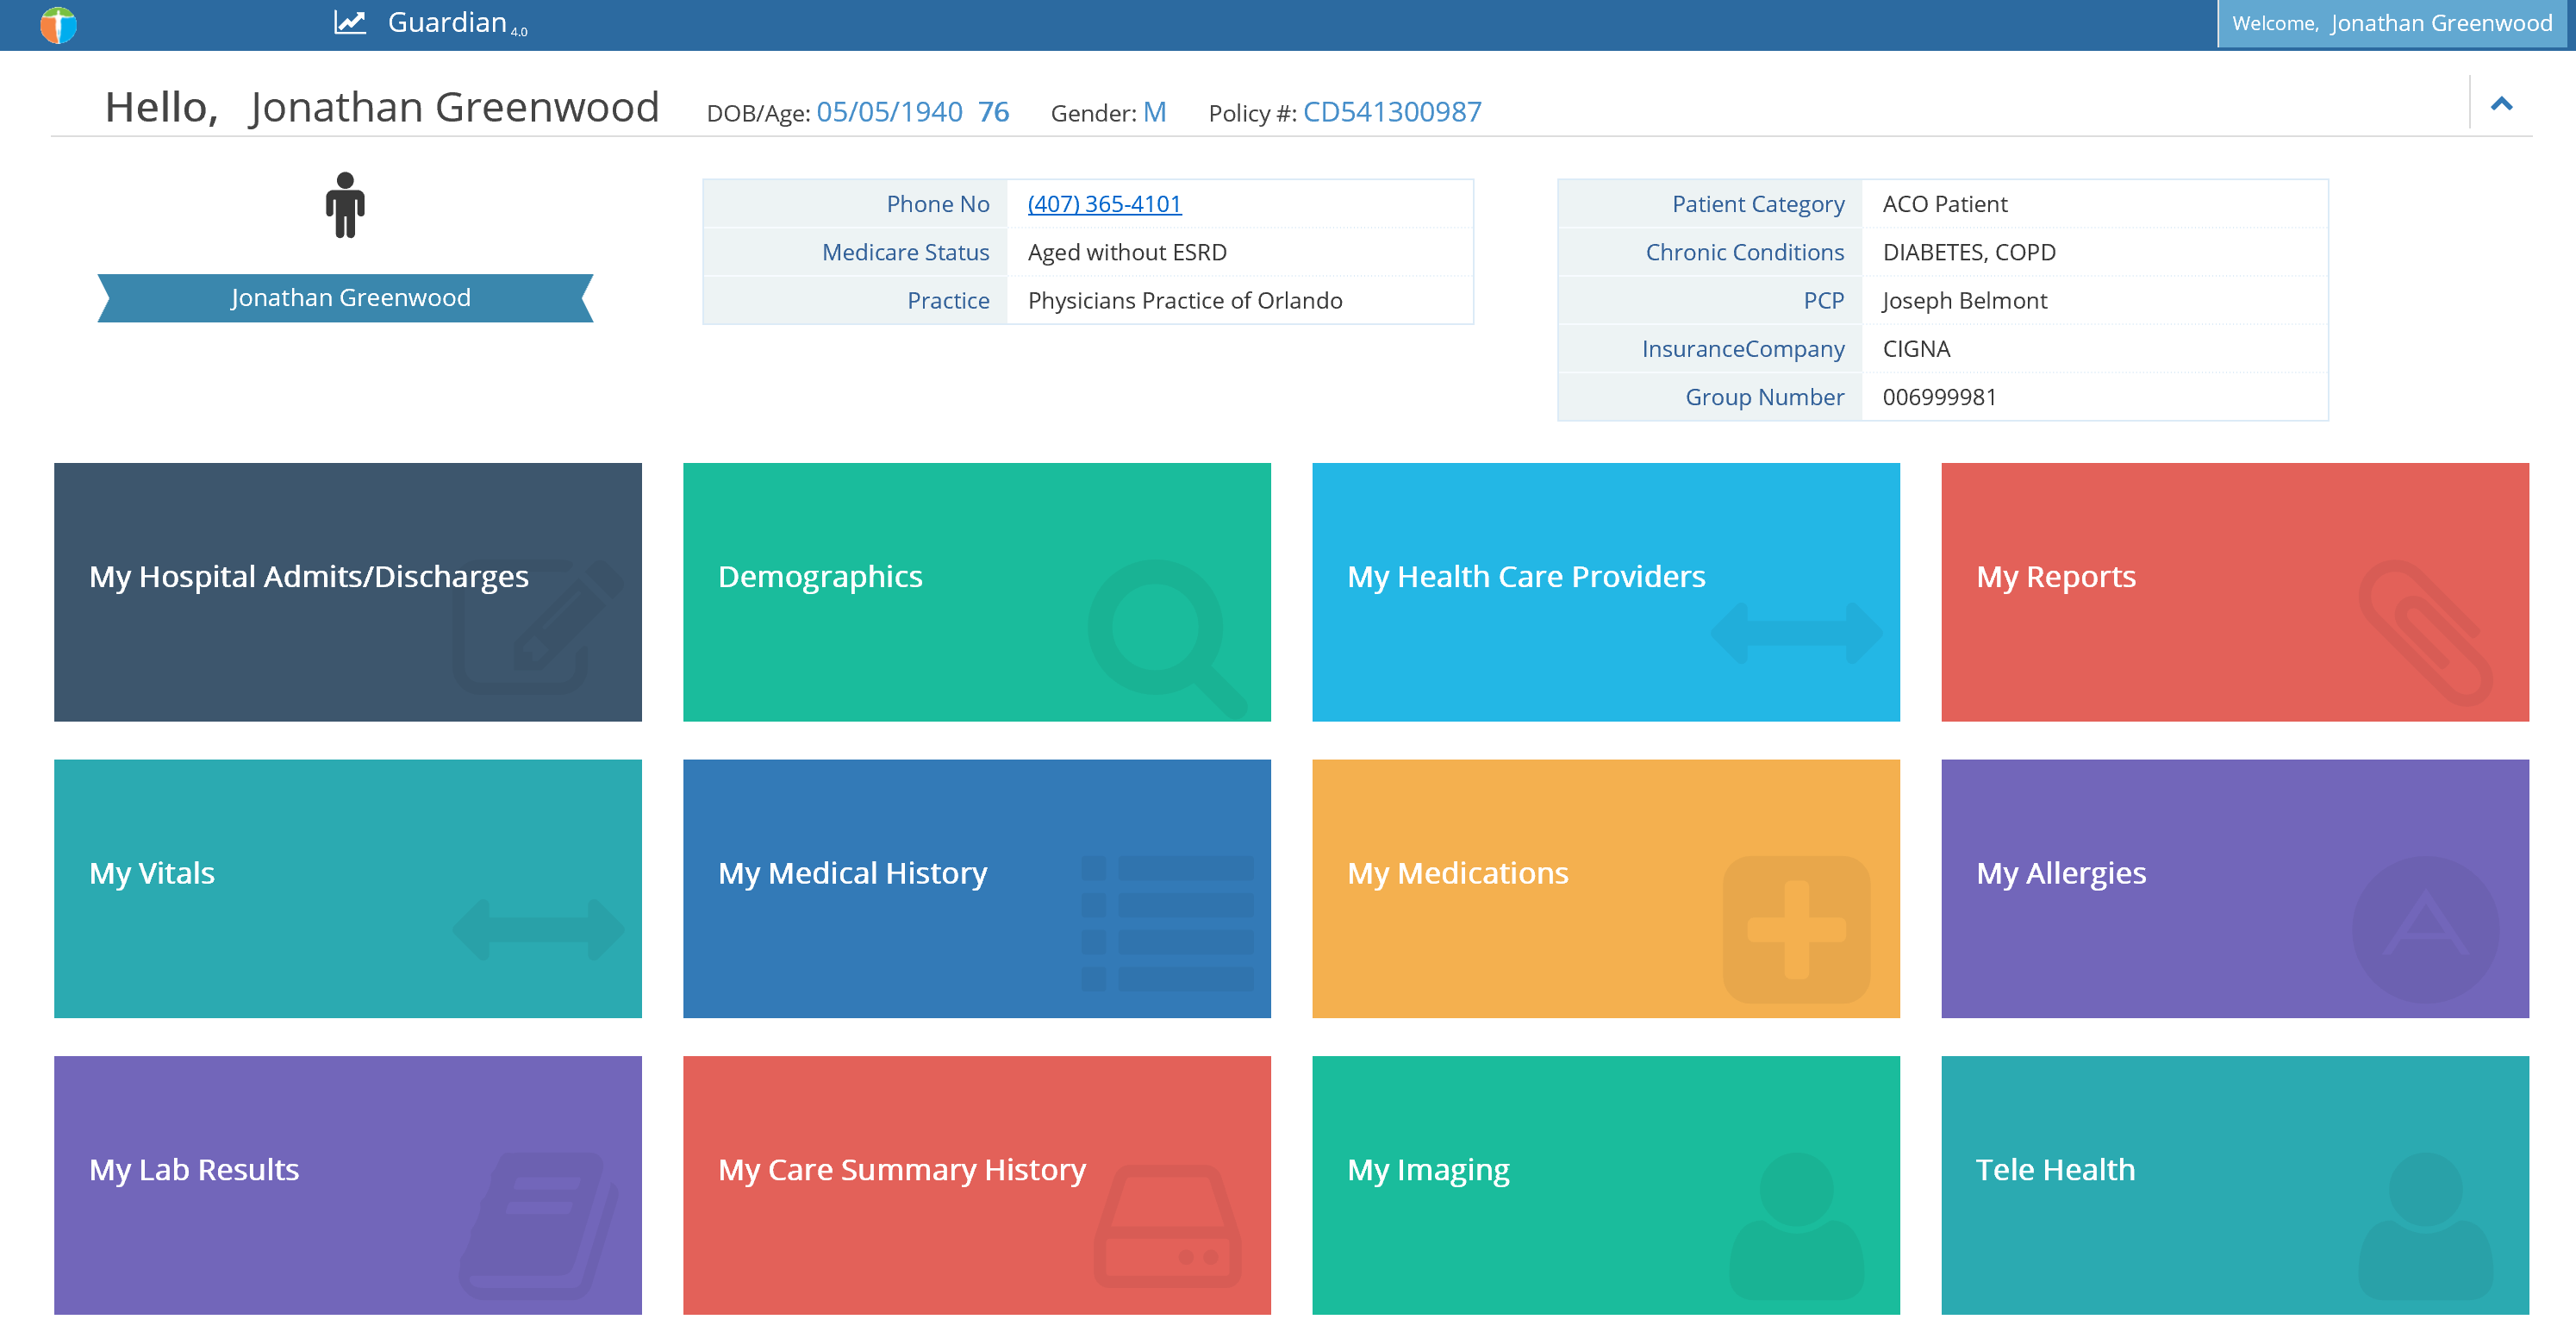Click the Jonathan Greenwood name banner
This screenshot has height=1332, width=2576.
(346, 298)
